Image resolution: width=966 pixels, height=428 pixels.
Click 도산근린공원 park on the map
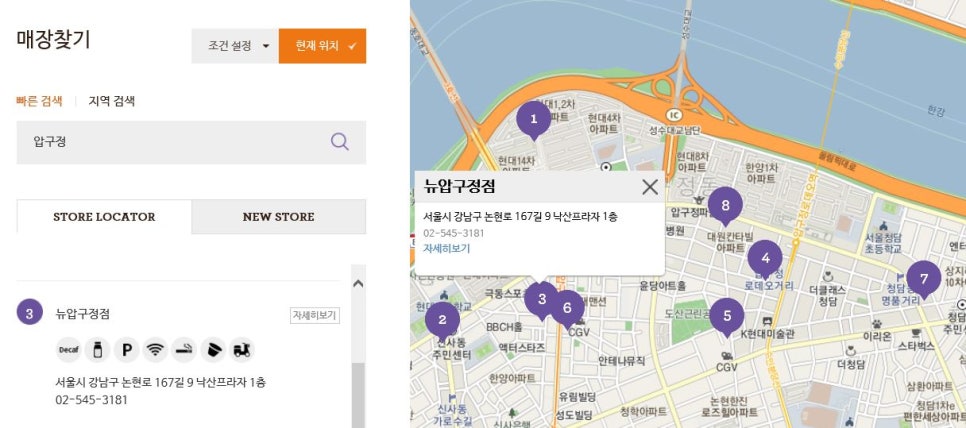(x=689, y=320)
